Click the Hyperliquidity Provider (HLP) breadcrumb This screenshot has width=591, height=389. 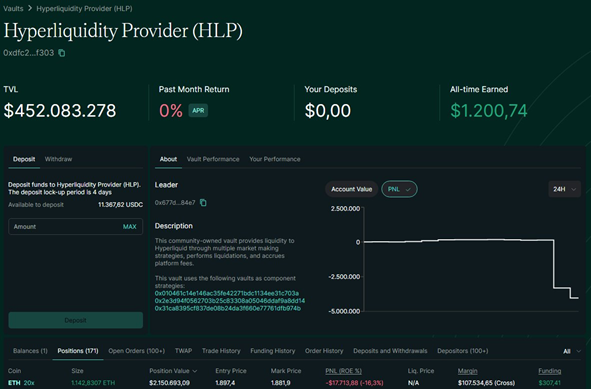pyautogui.click(x=84, y=8)
